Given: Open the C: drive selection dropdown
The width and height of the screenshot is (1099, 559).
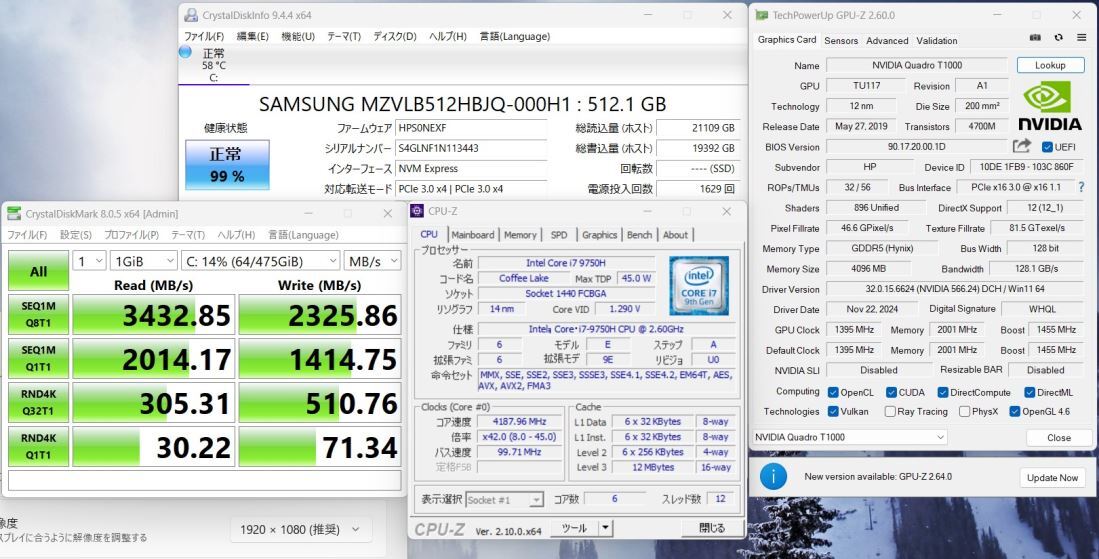Looking at the screenshot, I should [261, 261].
